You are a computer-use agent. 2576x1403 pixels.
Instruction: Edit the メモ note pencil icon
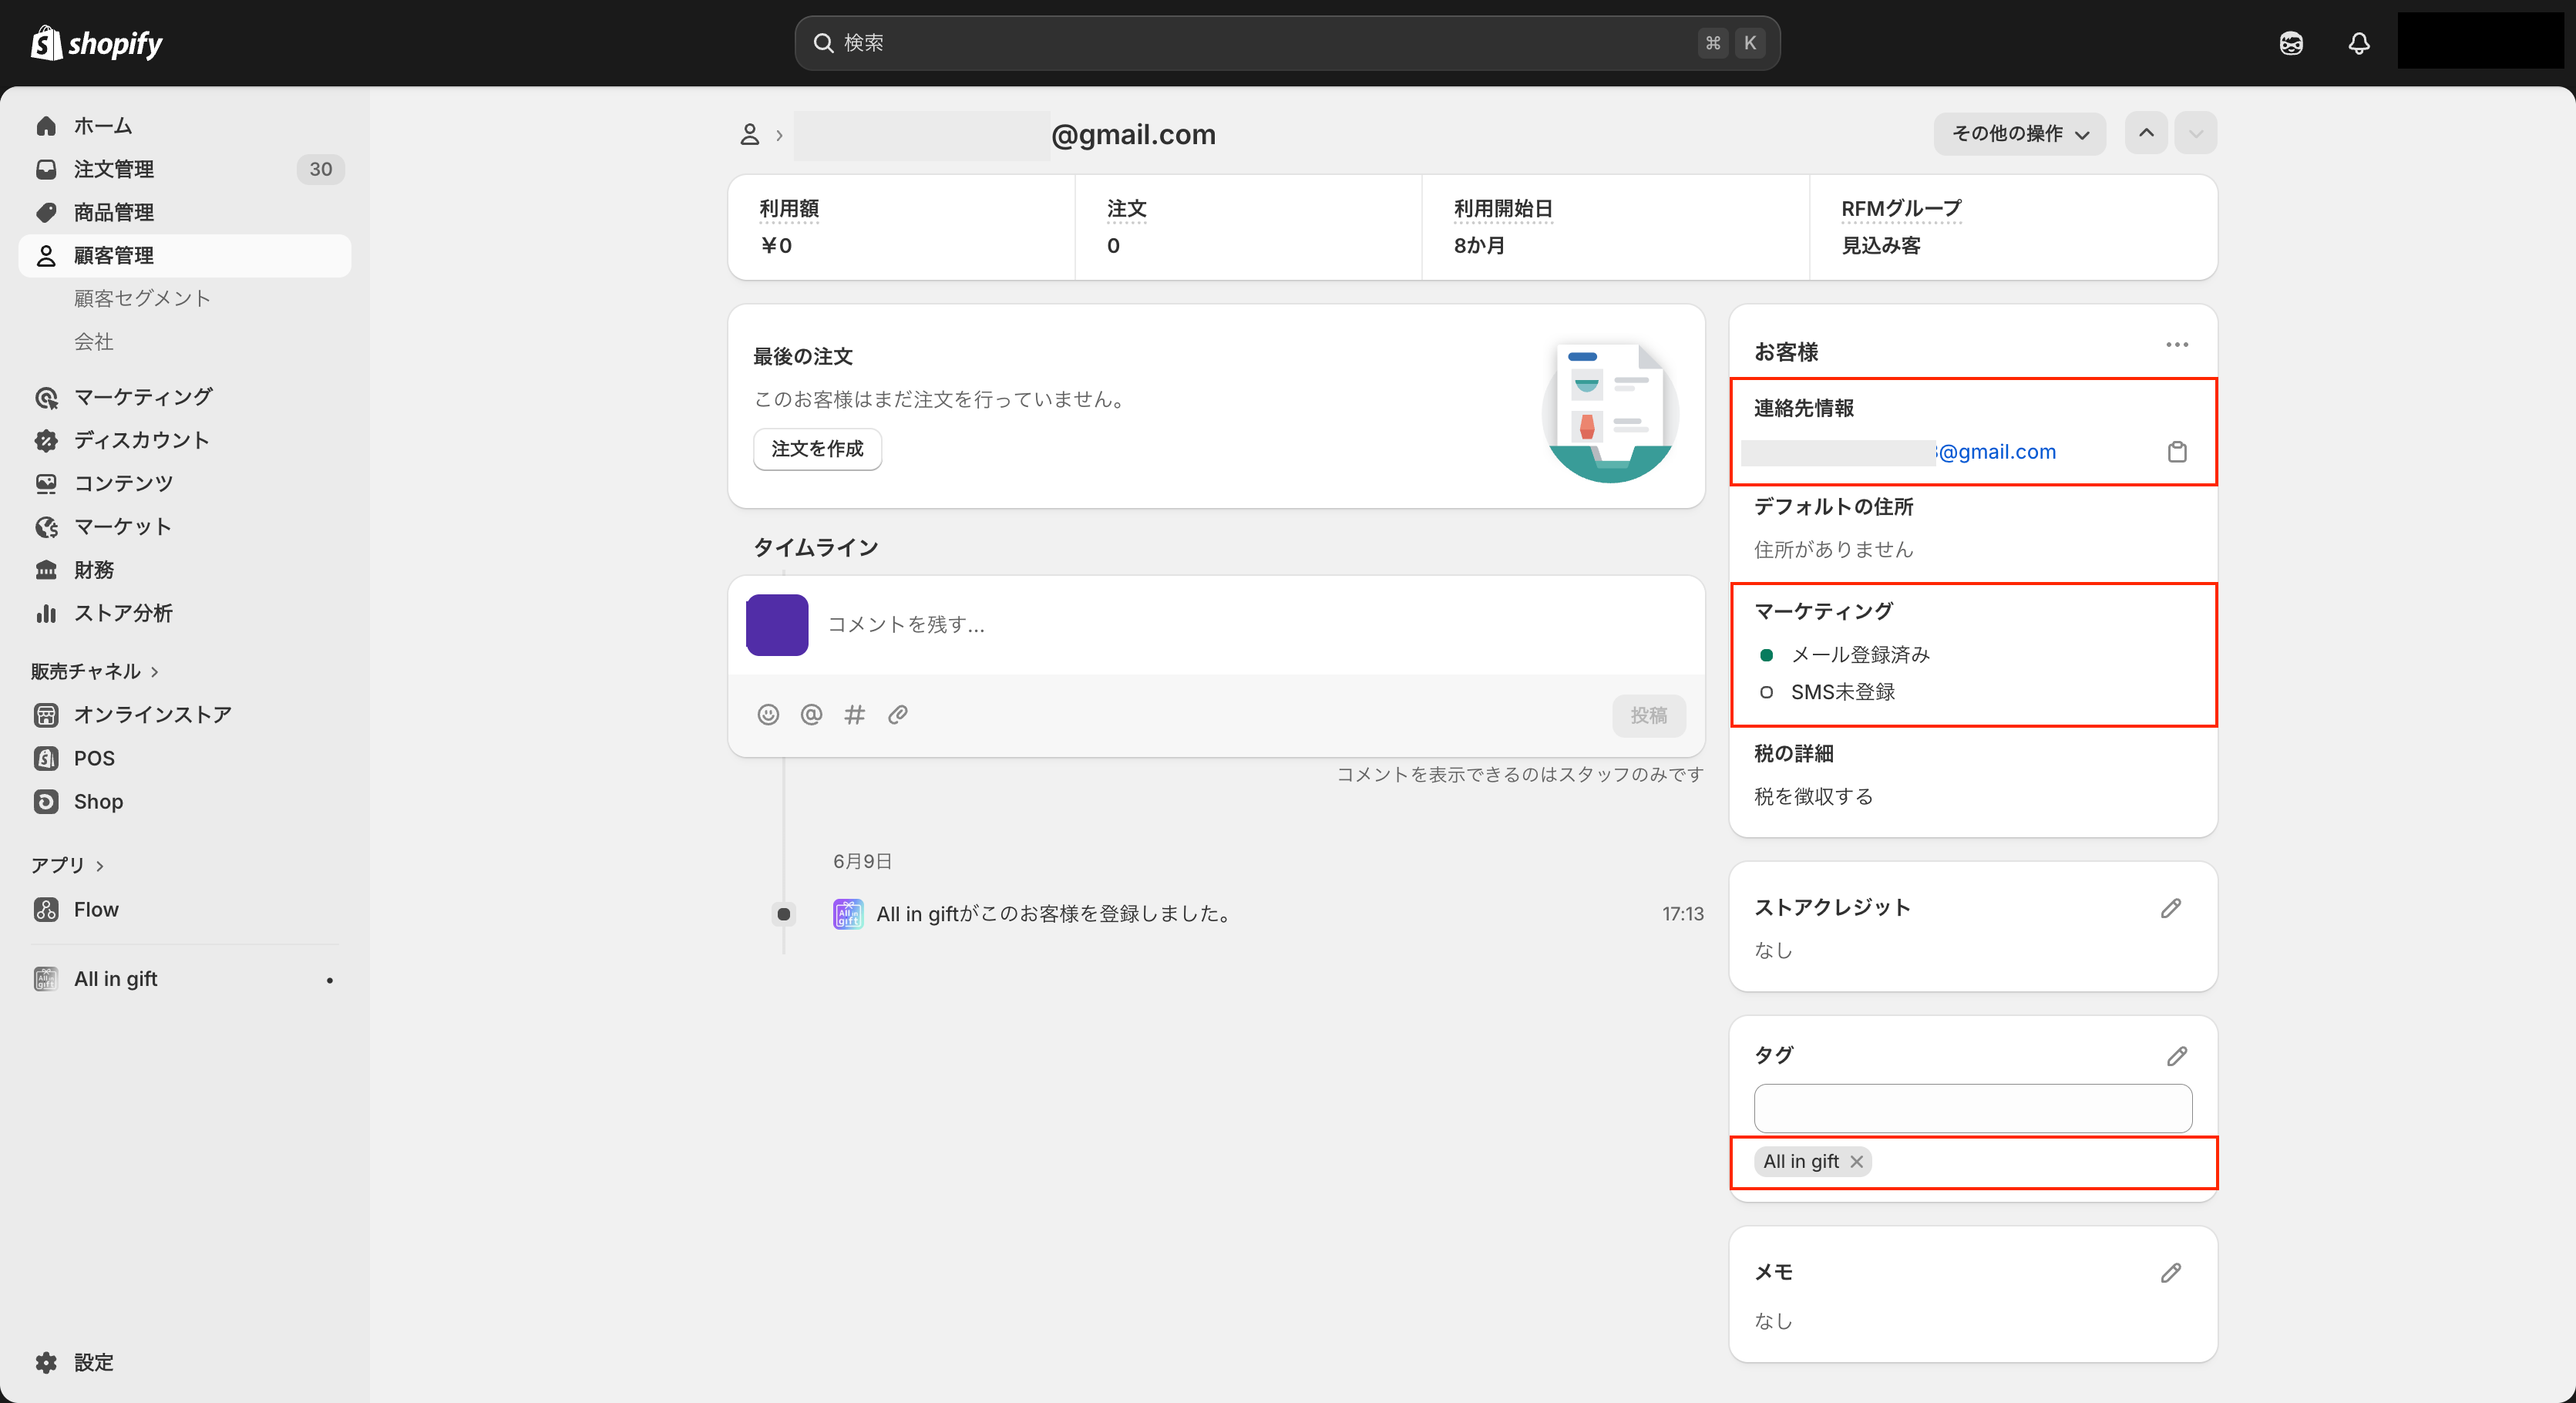click(2170, 1273)
